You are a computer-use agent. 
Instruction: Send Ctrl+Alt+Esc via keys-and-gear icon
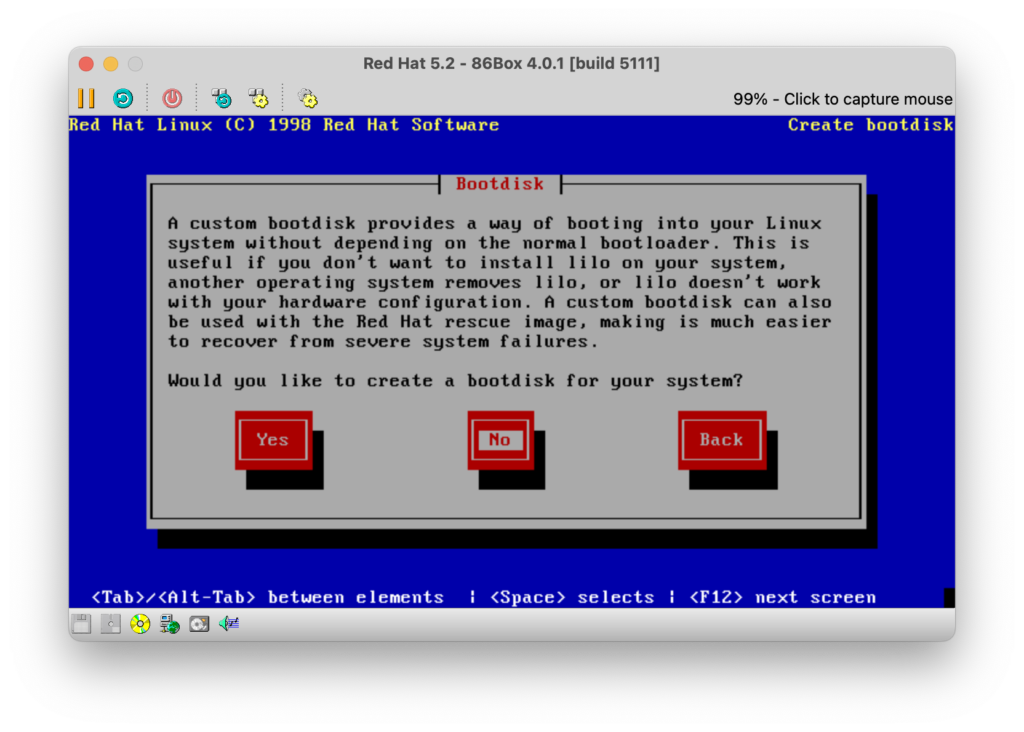coord(259,99)
